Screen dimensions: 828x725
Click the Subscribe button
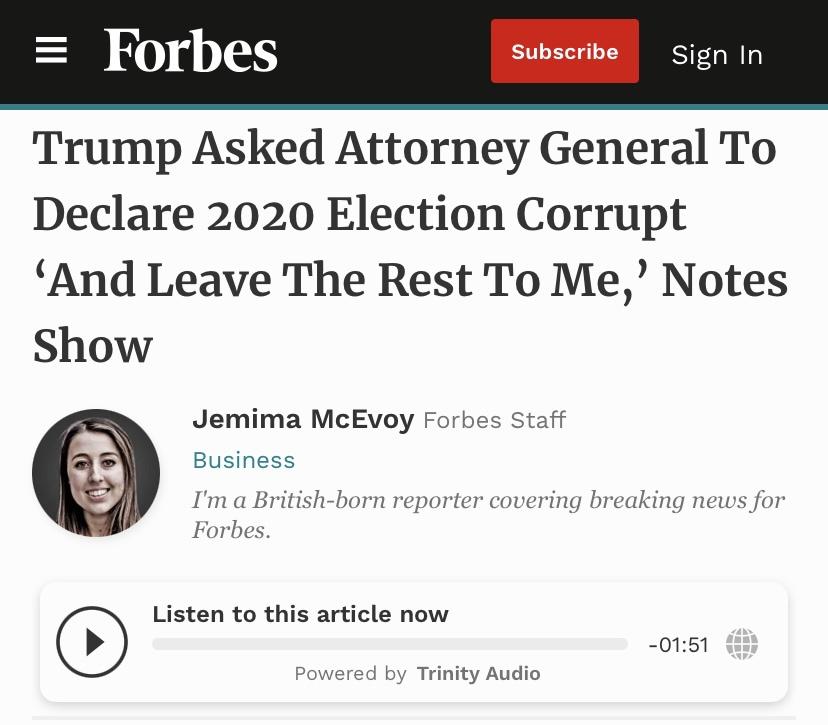(x=564, y=51)
